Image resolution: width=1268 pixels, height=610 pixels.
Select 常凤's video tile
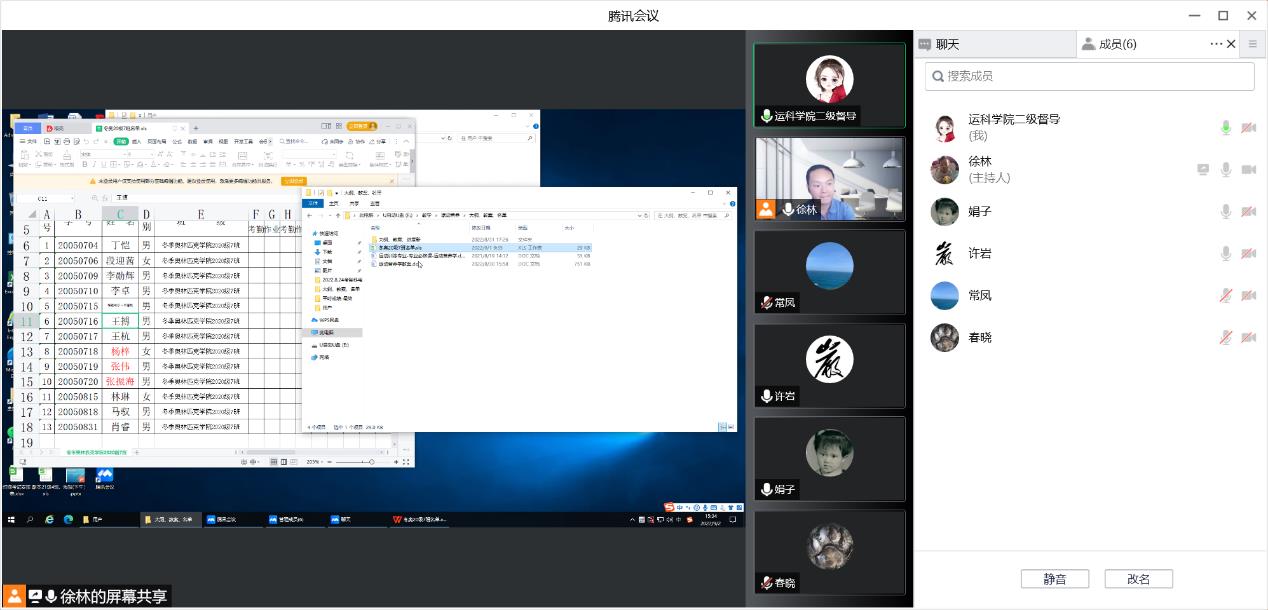[829, 271]
